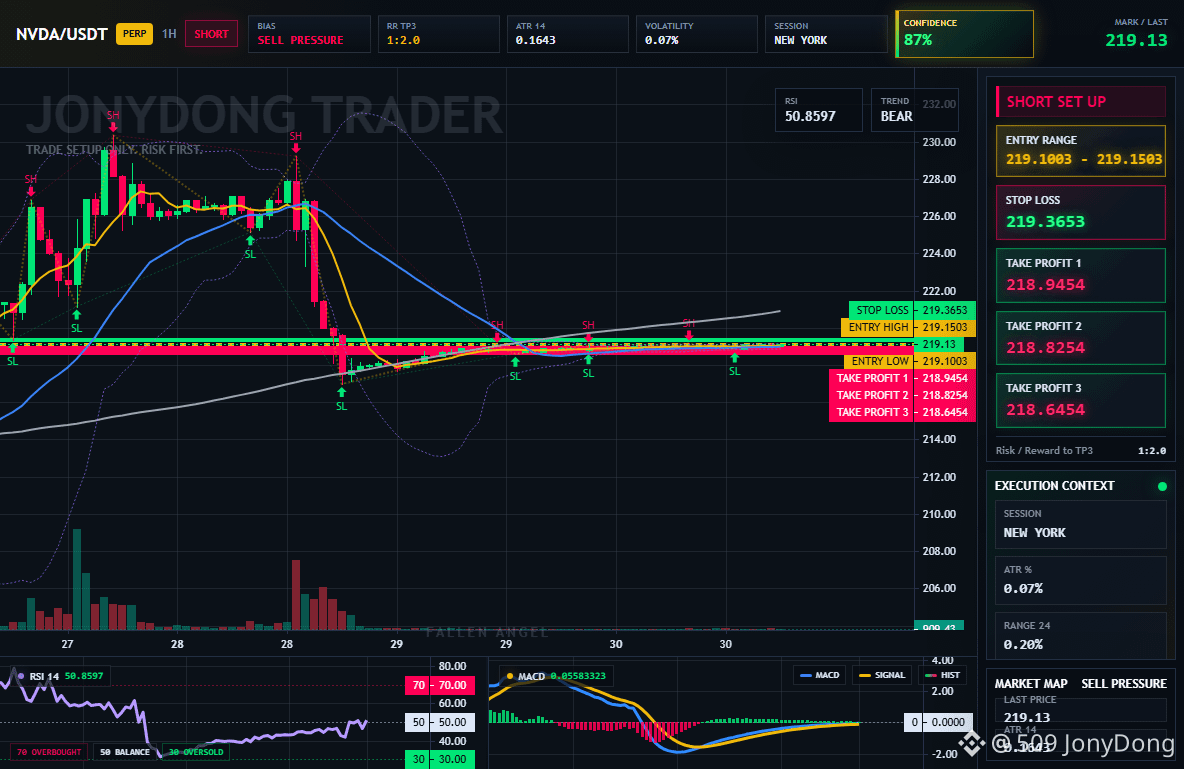Click the MARK / LAST price 219.13

pos(1136,41)
